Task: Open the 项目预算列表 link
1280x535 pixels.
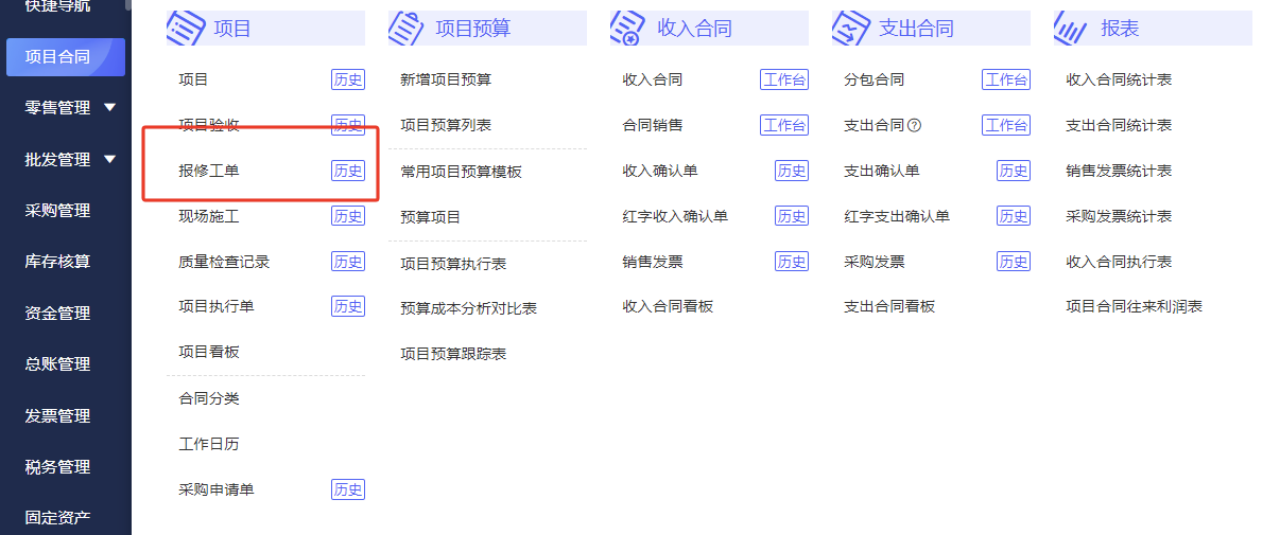Action: tap(446, 125)
